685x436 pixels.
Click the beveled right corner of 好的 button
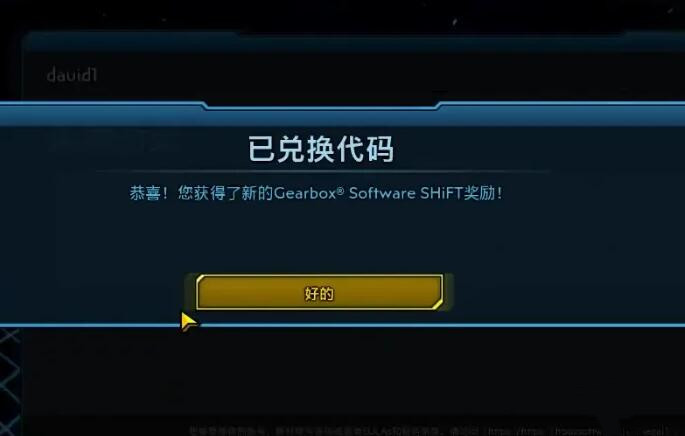[x=437, y=304]
